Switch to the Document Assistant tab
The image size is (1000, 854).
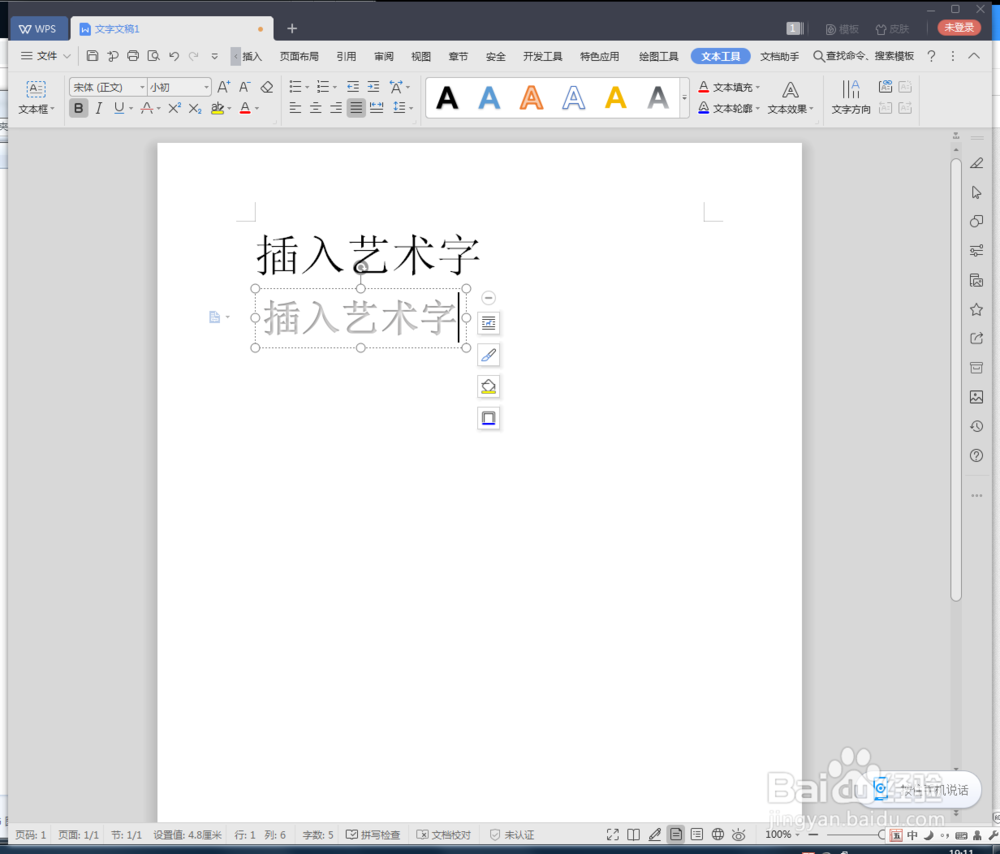pyautogui.click(x=779, y=56)
